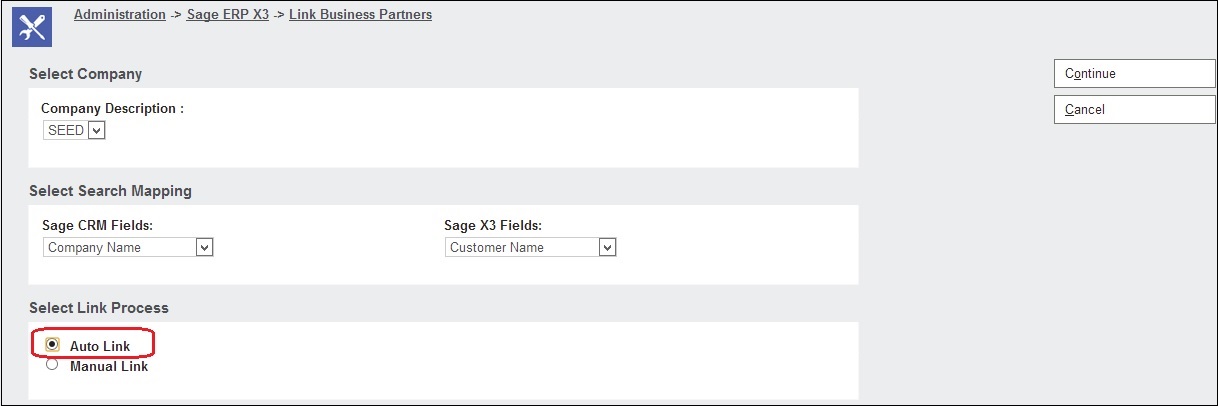The image size is (1218, 406).
Task: Open the Administration breadcrumb link
Action: pyautogui.click(x=120, y=15)
